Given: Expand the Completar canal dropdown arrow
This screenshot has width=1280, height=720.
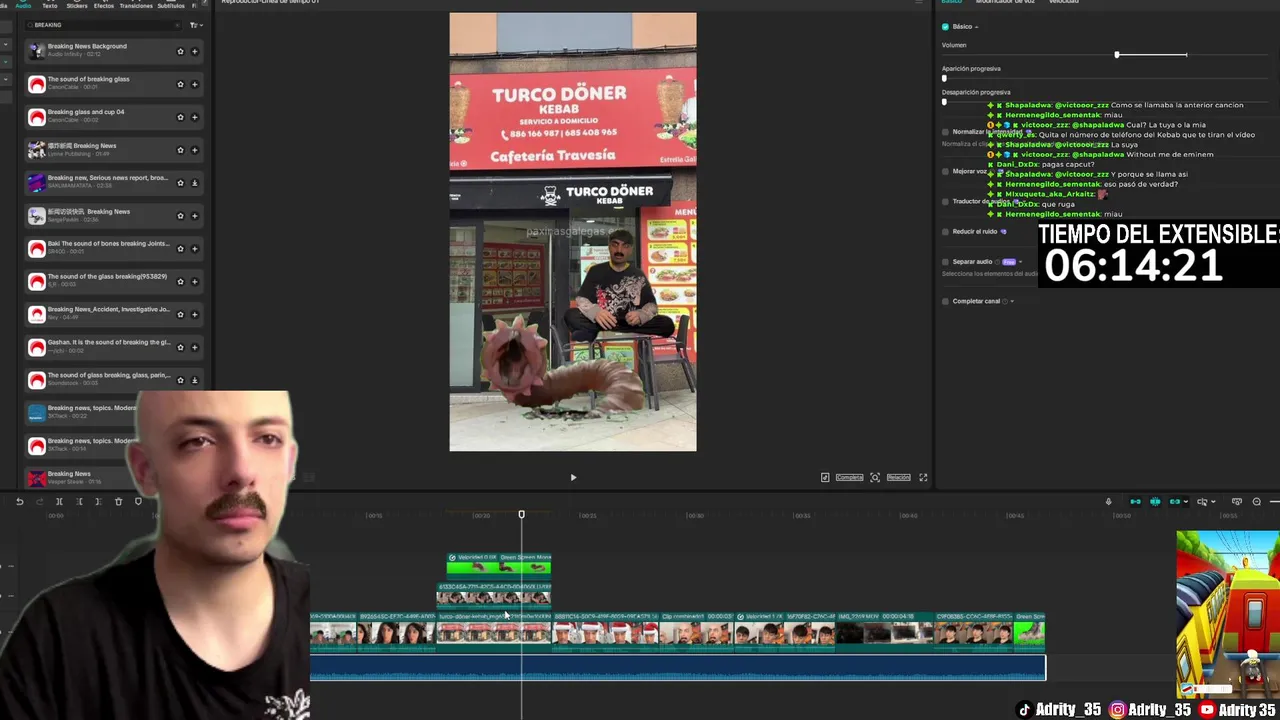Looking at the screenshot, I should tap(1012, 301).
